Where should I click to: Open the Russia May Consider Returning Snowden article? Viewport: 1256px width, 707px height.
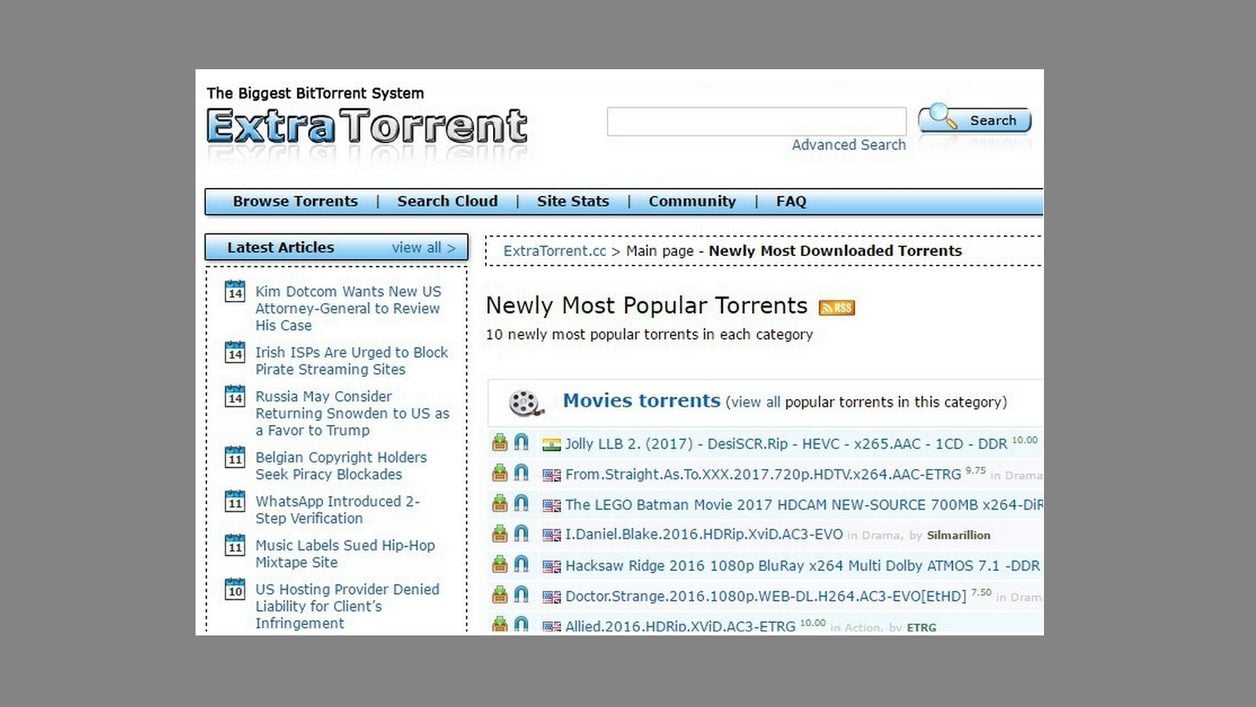(352, 413)
